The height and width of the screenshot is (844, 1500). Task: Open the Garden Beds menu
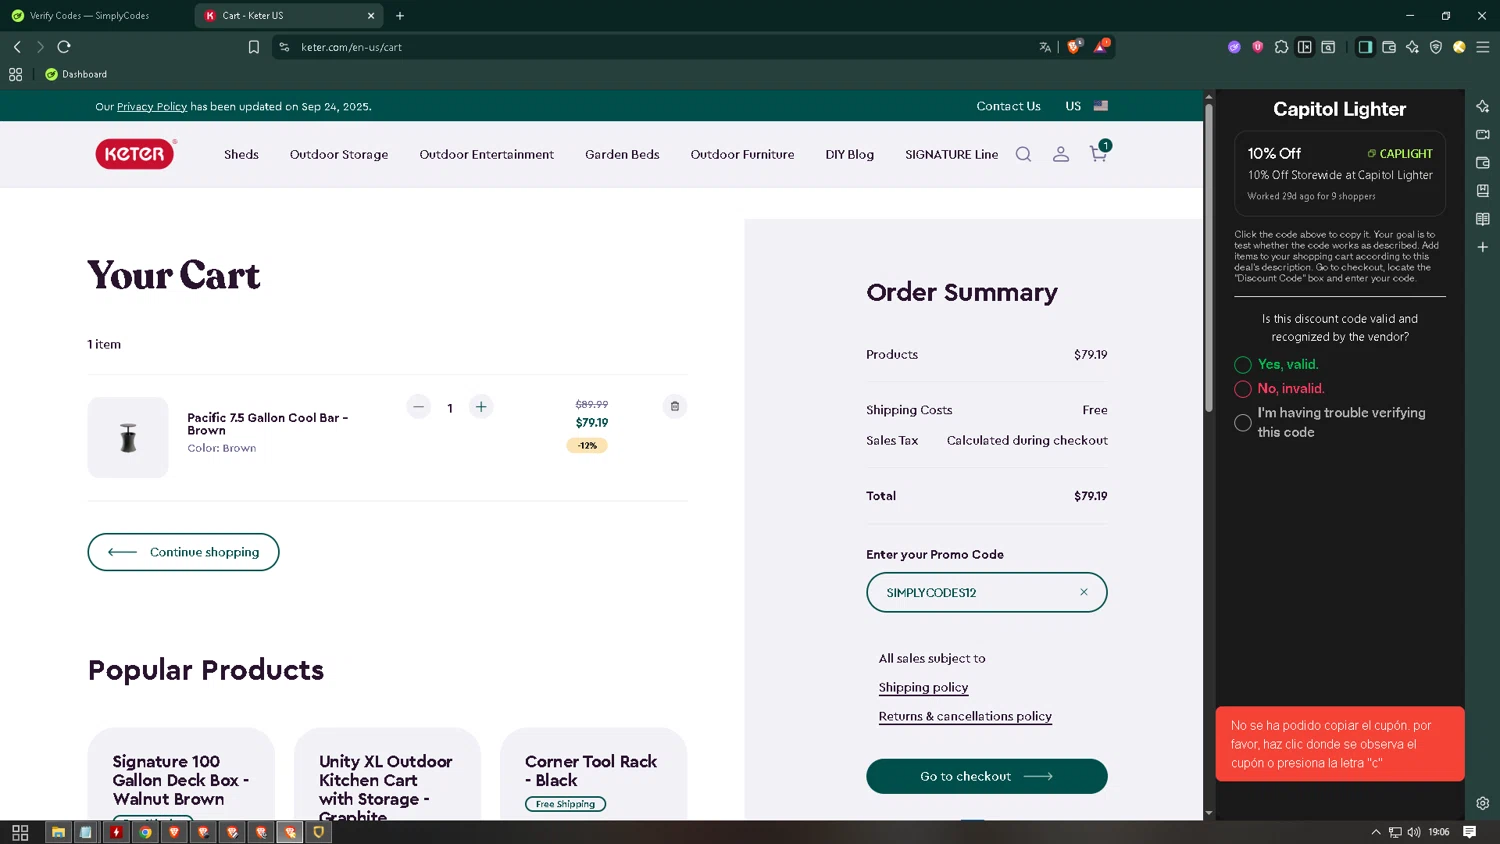[x=622, y=154]
